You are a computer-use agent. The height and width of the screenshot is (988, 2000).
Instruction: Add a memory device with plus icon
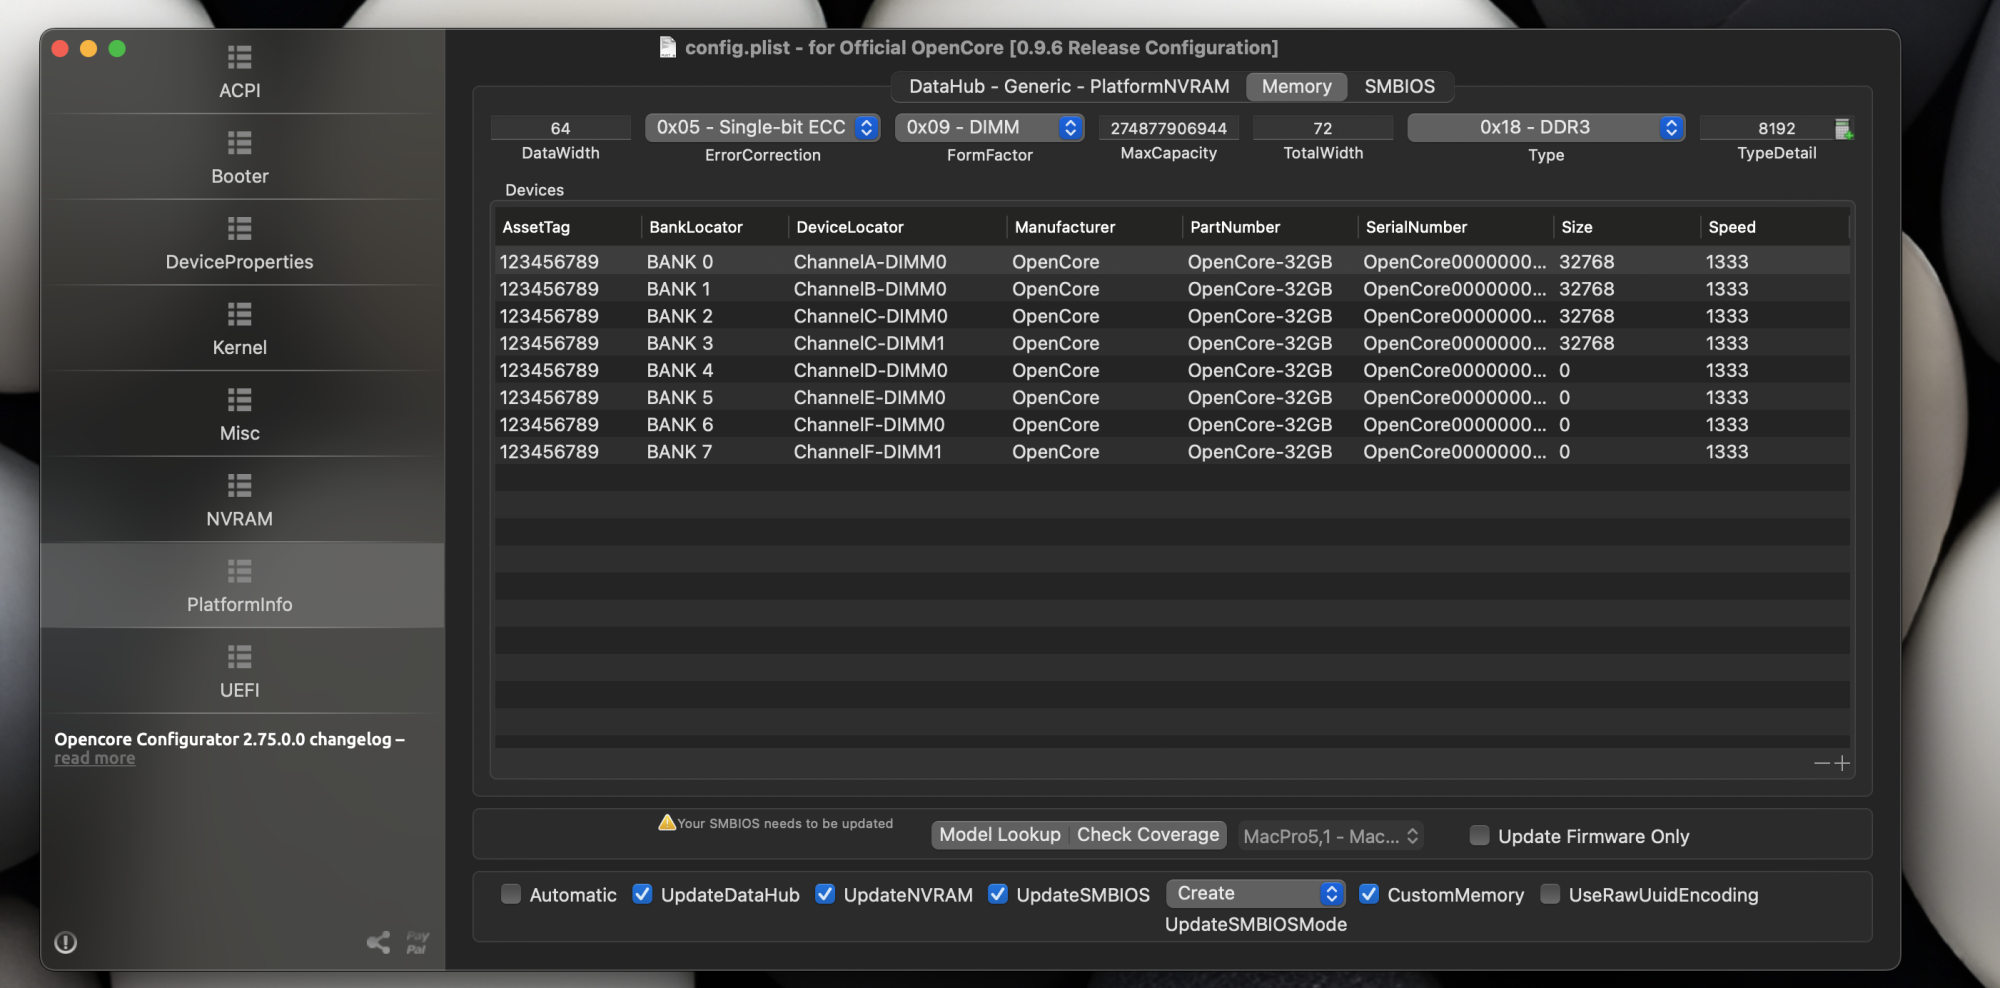tap(1842, 763)
